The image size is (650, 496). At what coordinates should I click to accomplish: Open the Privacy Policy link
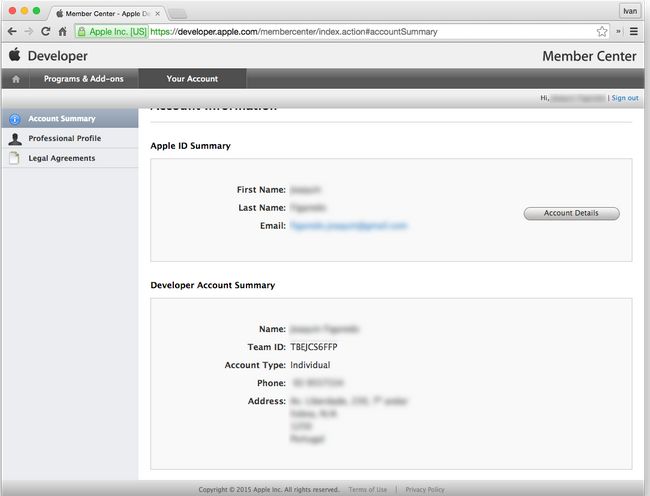pos(425,490)
